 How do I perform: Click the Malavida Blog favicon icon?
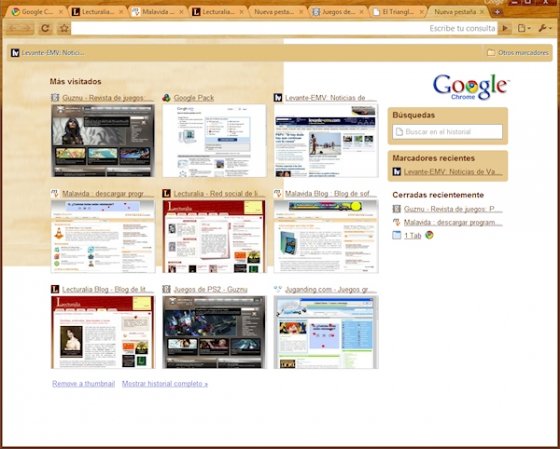[x=278, y=194]
